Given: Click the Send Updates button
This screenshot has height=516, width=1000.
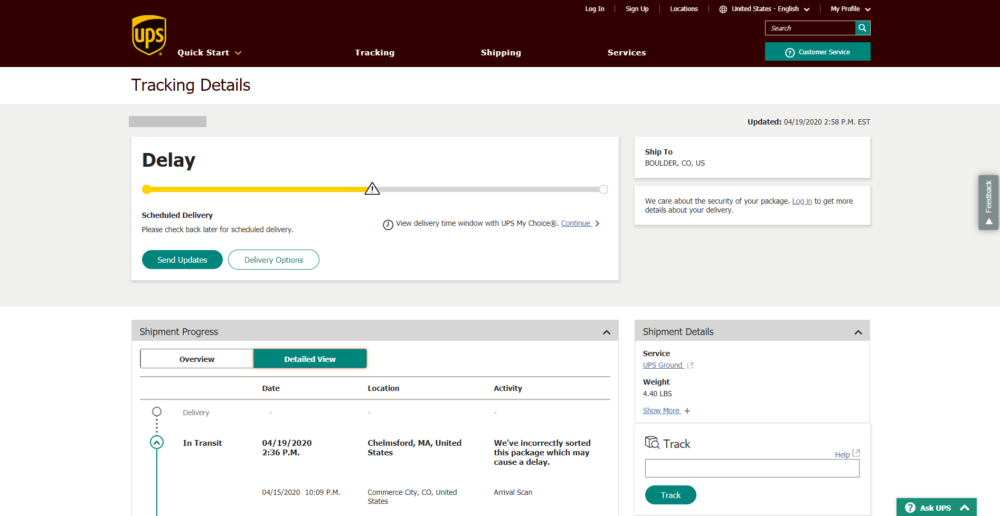Looking at the screenshot, I should (182, 260).
